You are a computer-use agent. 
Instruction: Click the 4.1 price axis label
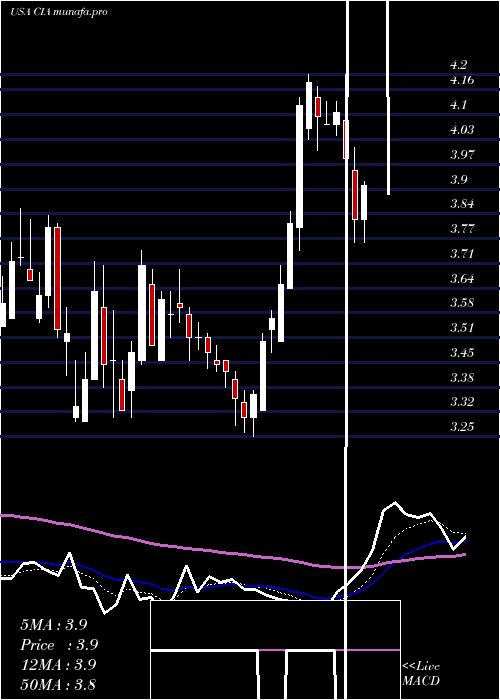point(458,105)
